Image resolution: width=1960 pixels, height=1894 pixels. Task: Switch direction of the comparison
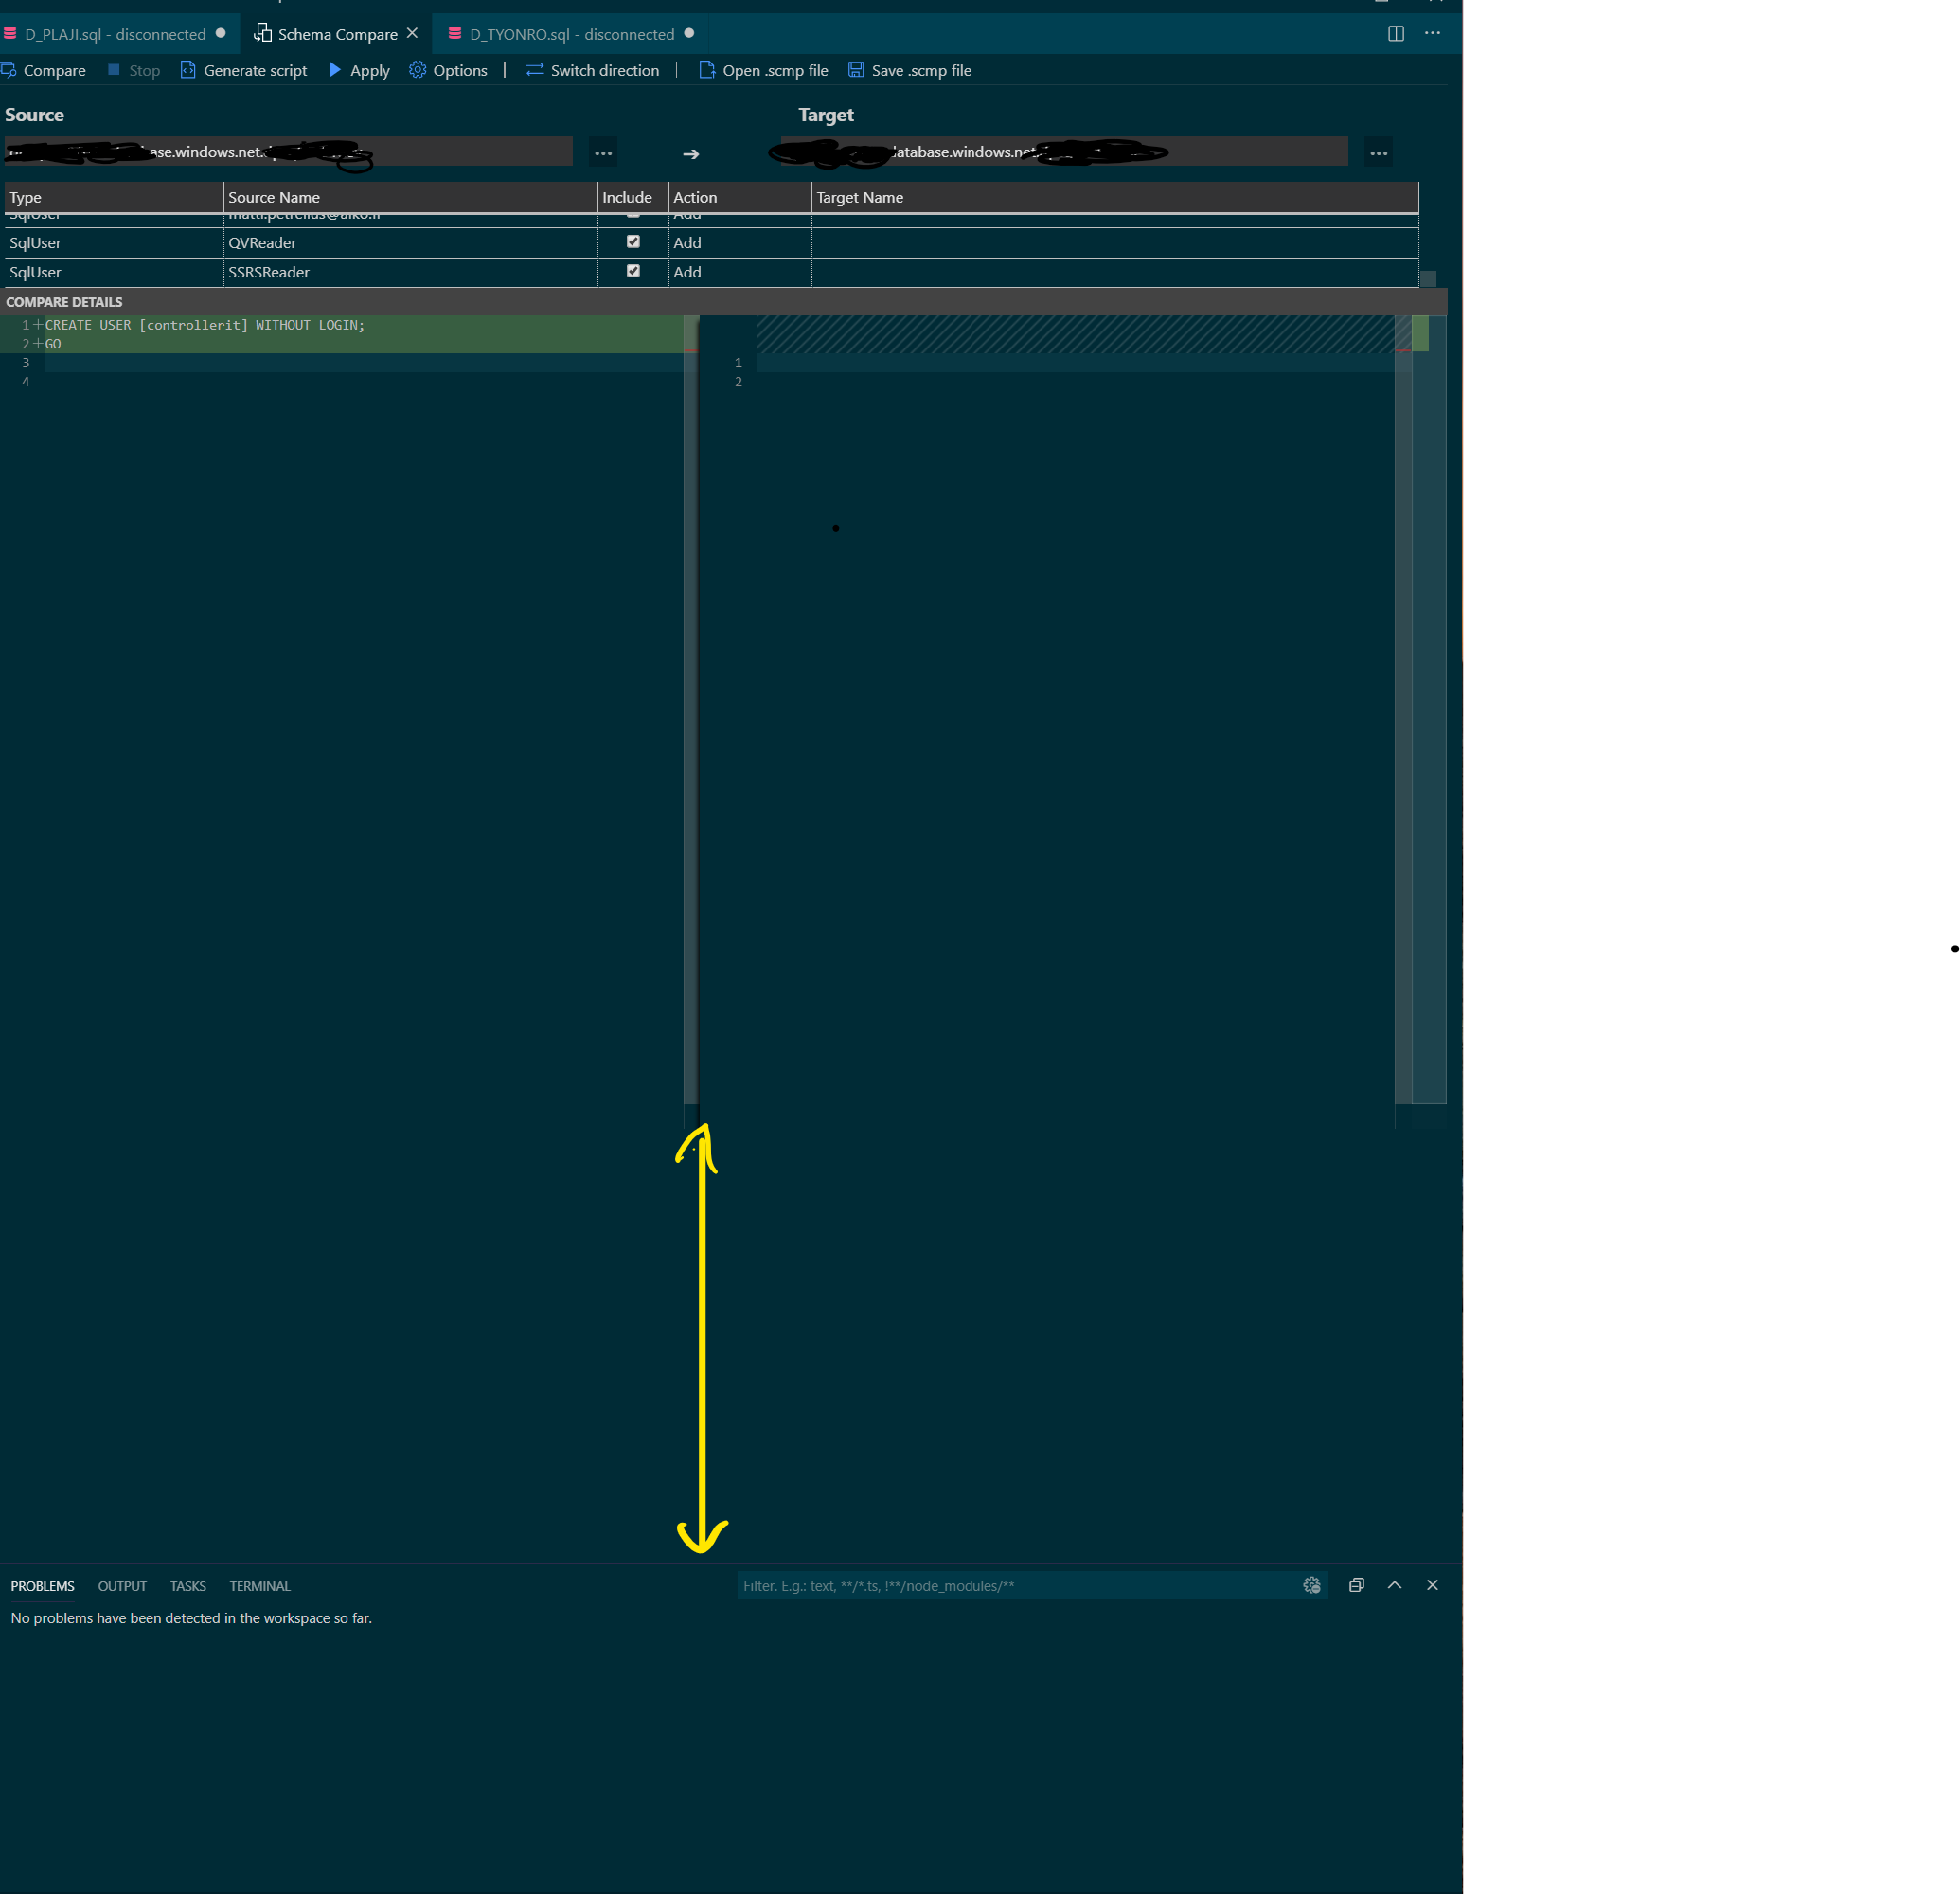click(592, 70)
